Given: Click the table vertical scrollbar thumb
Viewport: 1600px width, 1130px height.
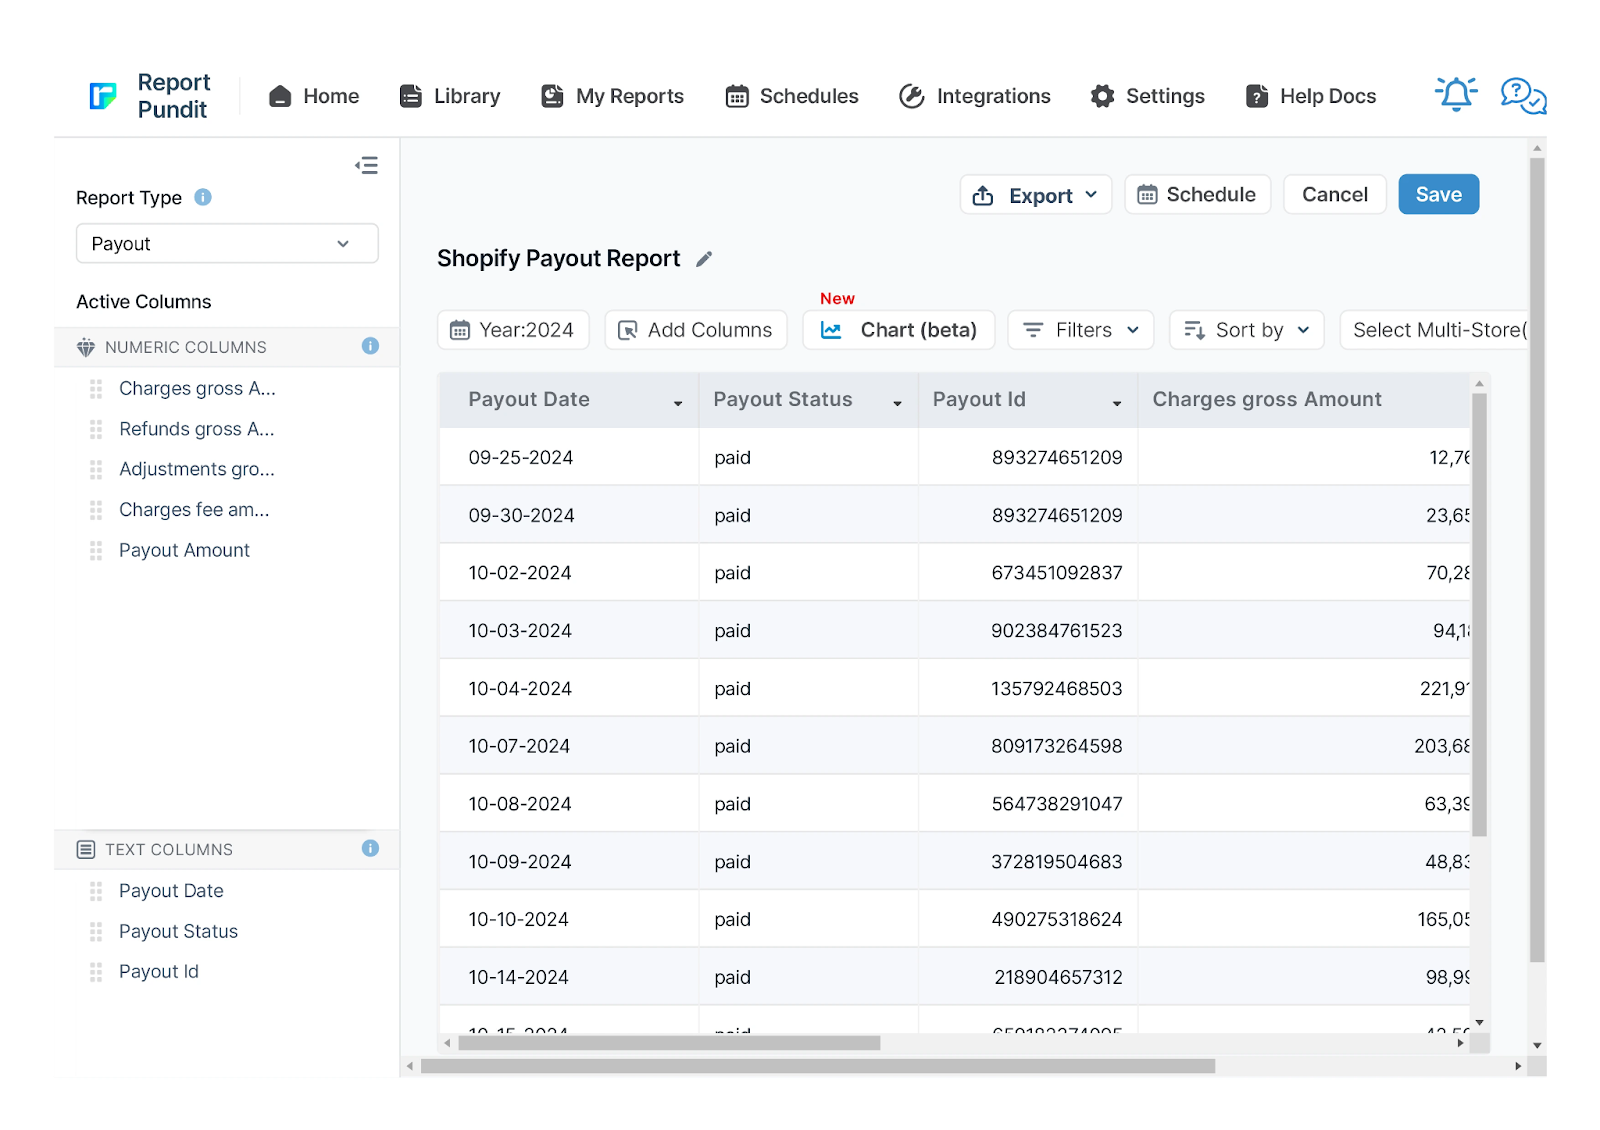Looking at the screenshot, I should 1480,614.
